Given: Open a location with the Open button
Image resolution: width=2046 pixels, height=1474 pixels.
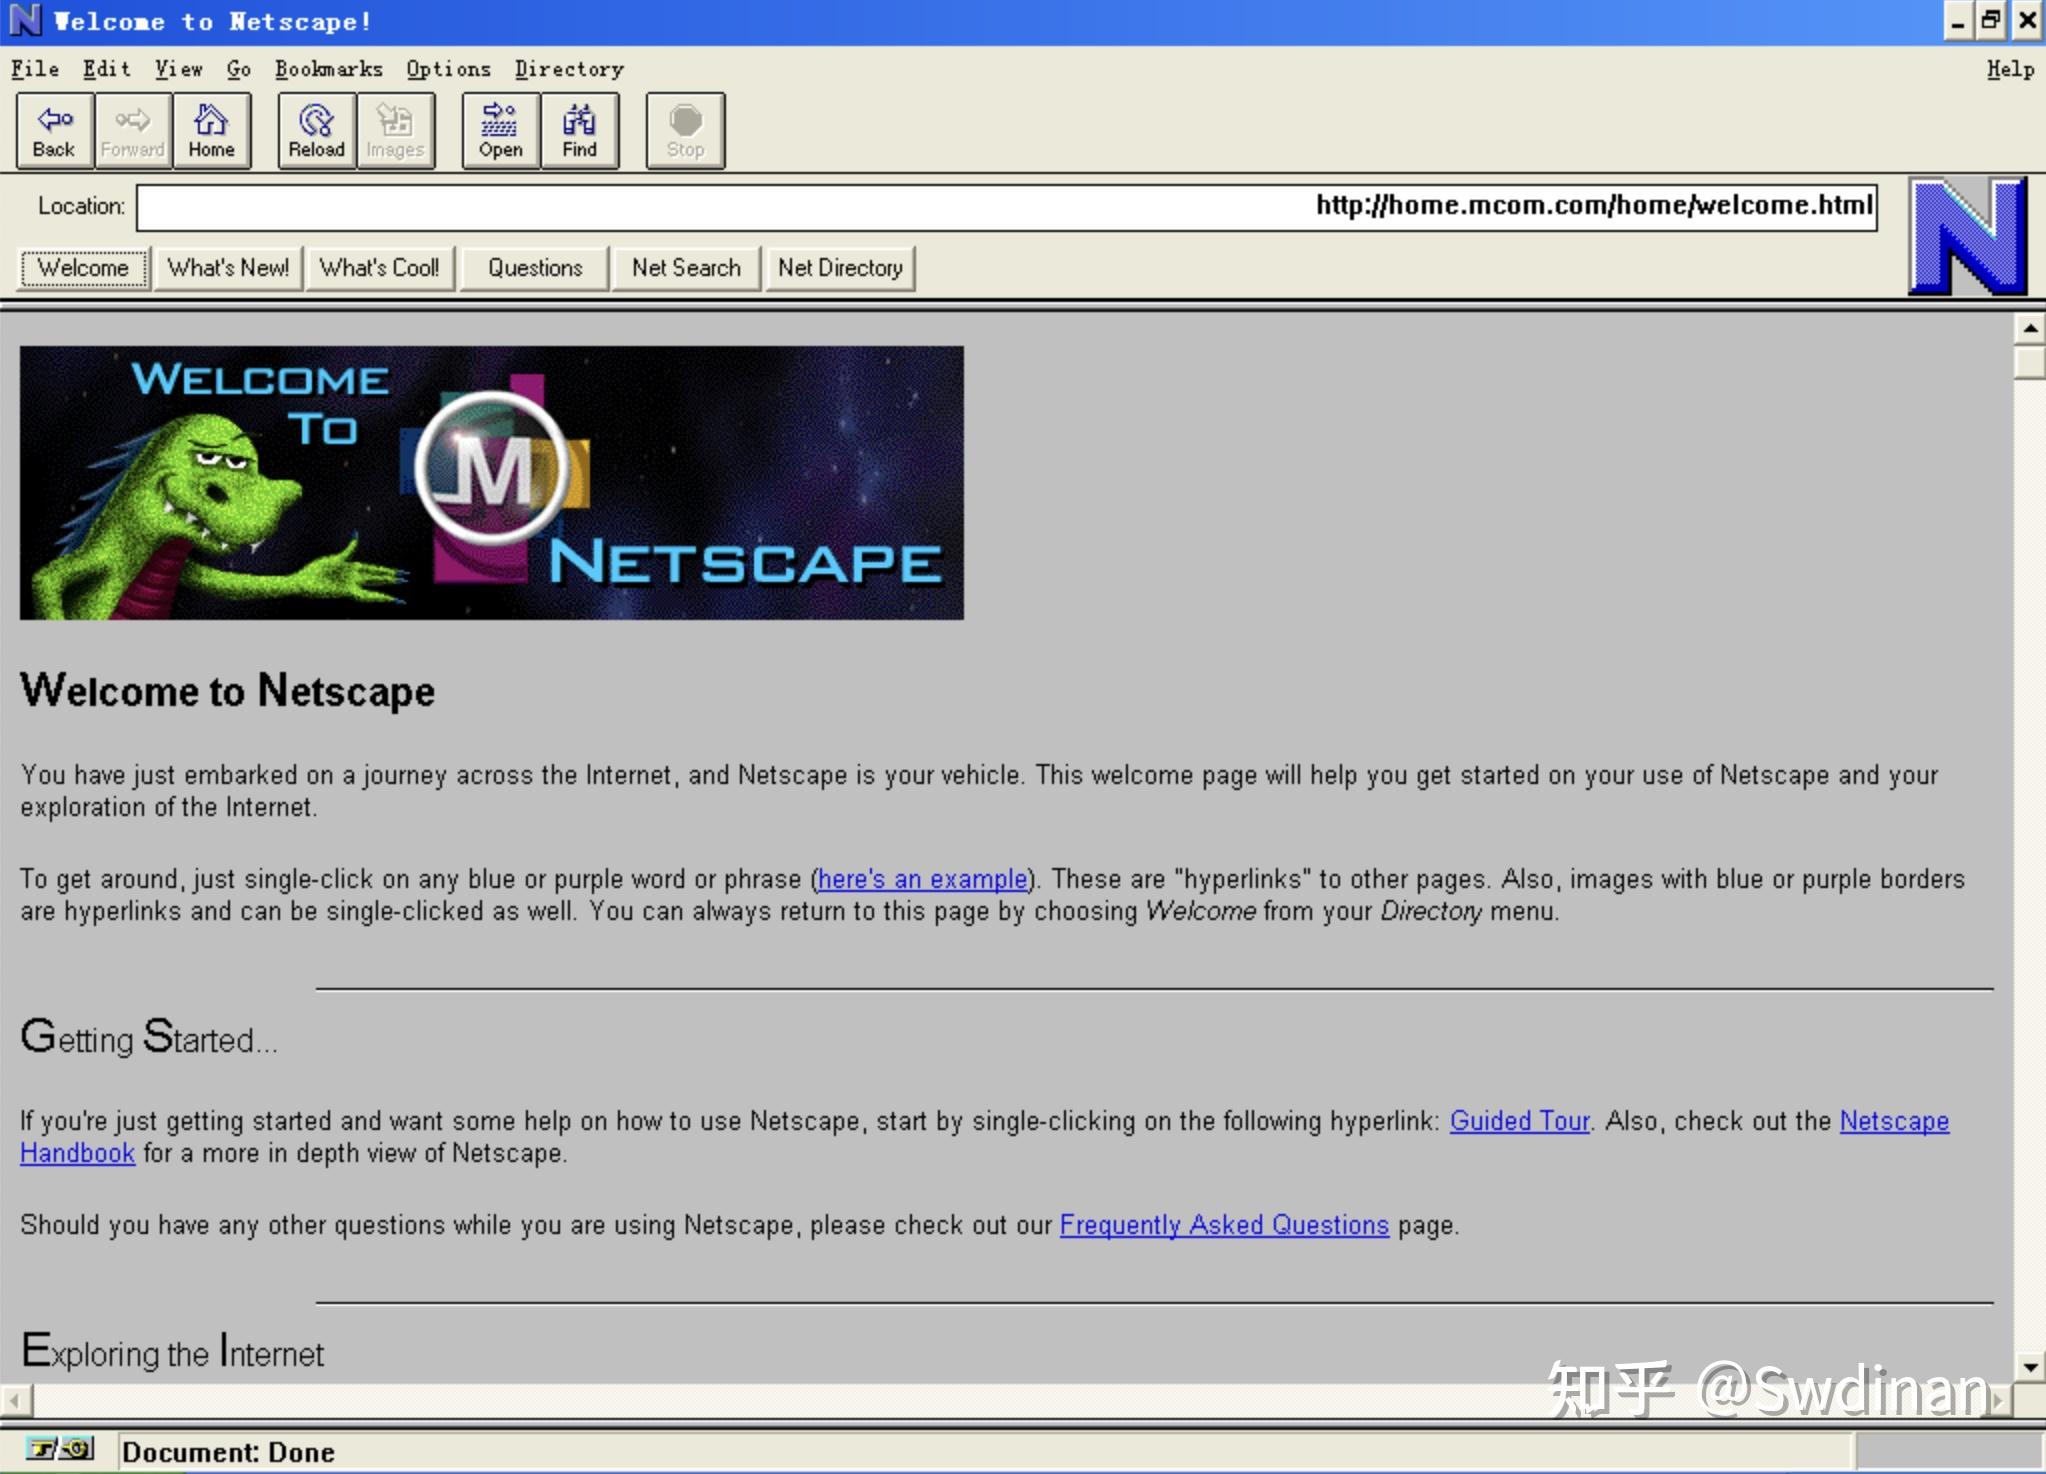Looking at the screenshot, I should (x=500, y=131).
